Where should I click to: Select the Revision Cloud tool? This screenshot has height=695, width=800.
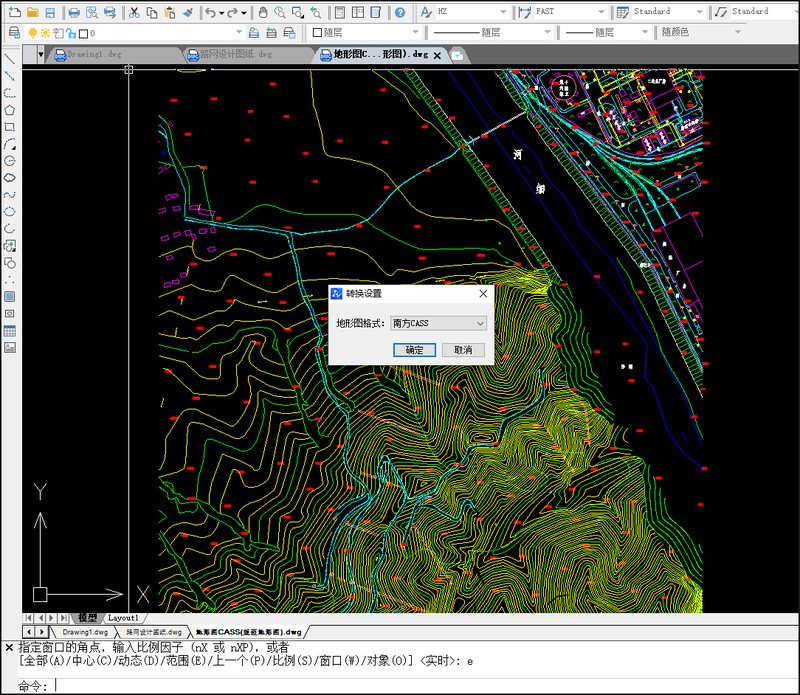pos(9,178)
